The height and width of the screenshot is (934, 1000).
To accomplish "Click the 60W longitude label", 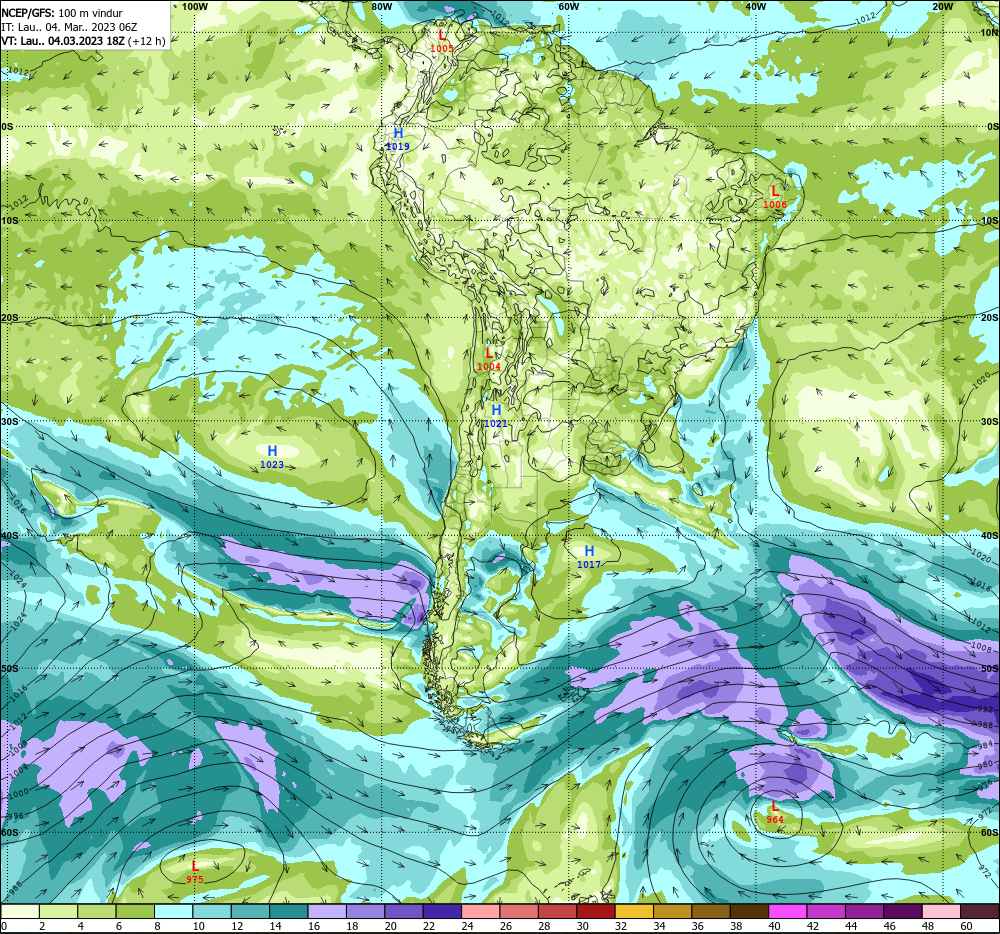I will click(x=568, y=6).
